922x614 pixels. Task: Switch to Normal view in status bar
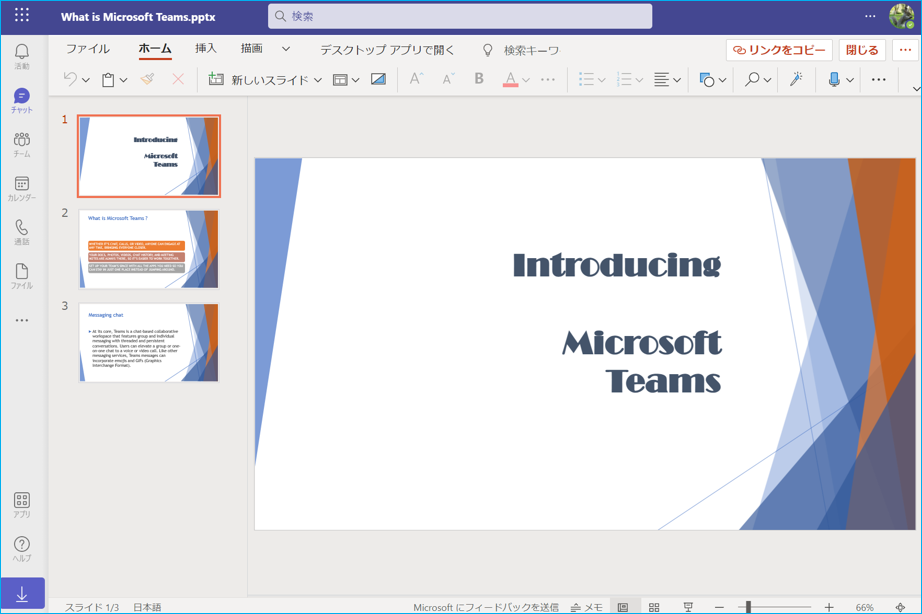(x=623, y=607)
